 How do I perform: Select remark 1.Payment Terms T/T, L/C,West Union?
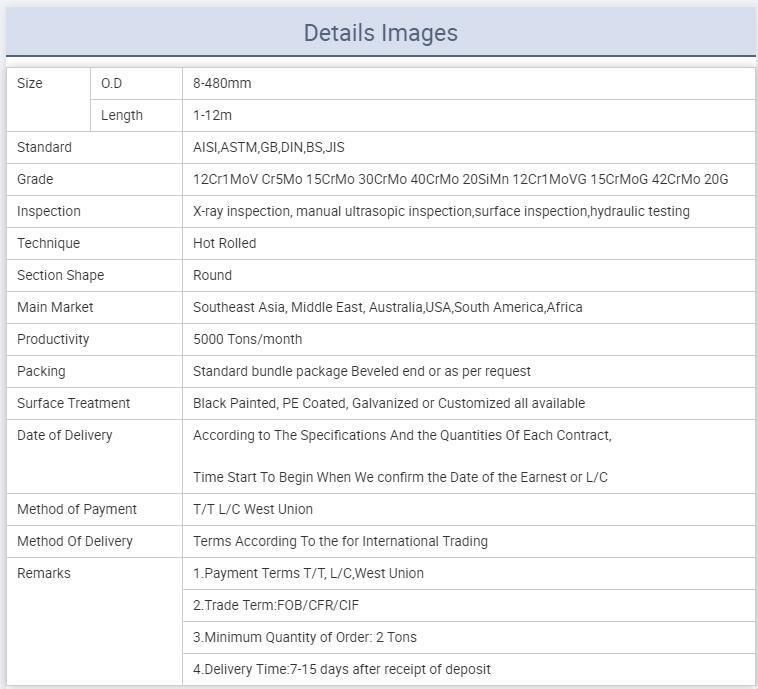pos(308,573)
